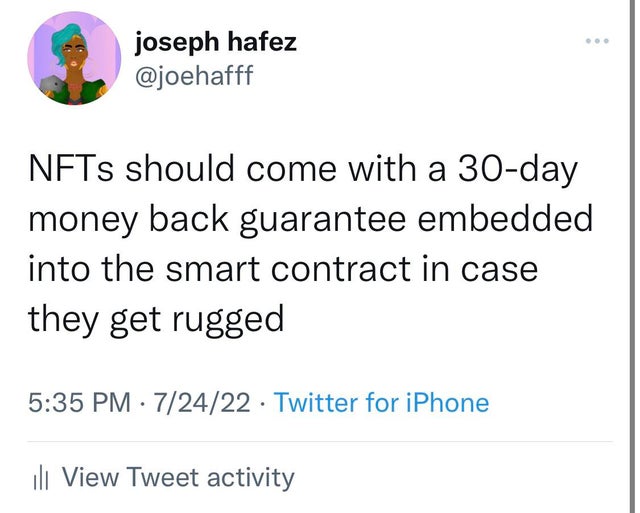Screen dimensions: 640x513
Task: Click the Twitter for iPhone source link
Action: [381, 403]
